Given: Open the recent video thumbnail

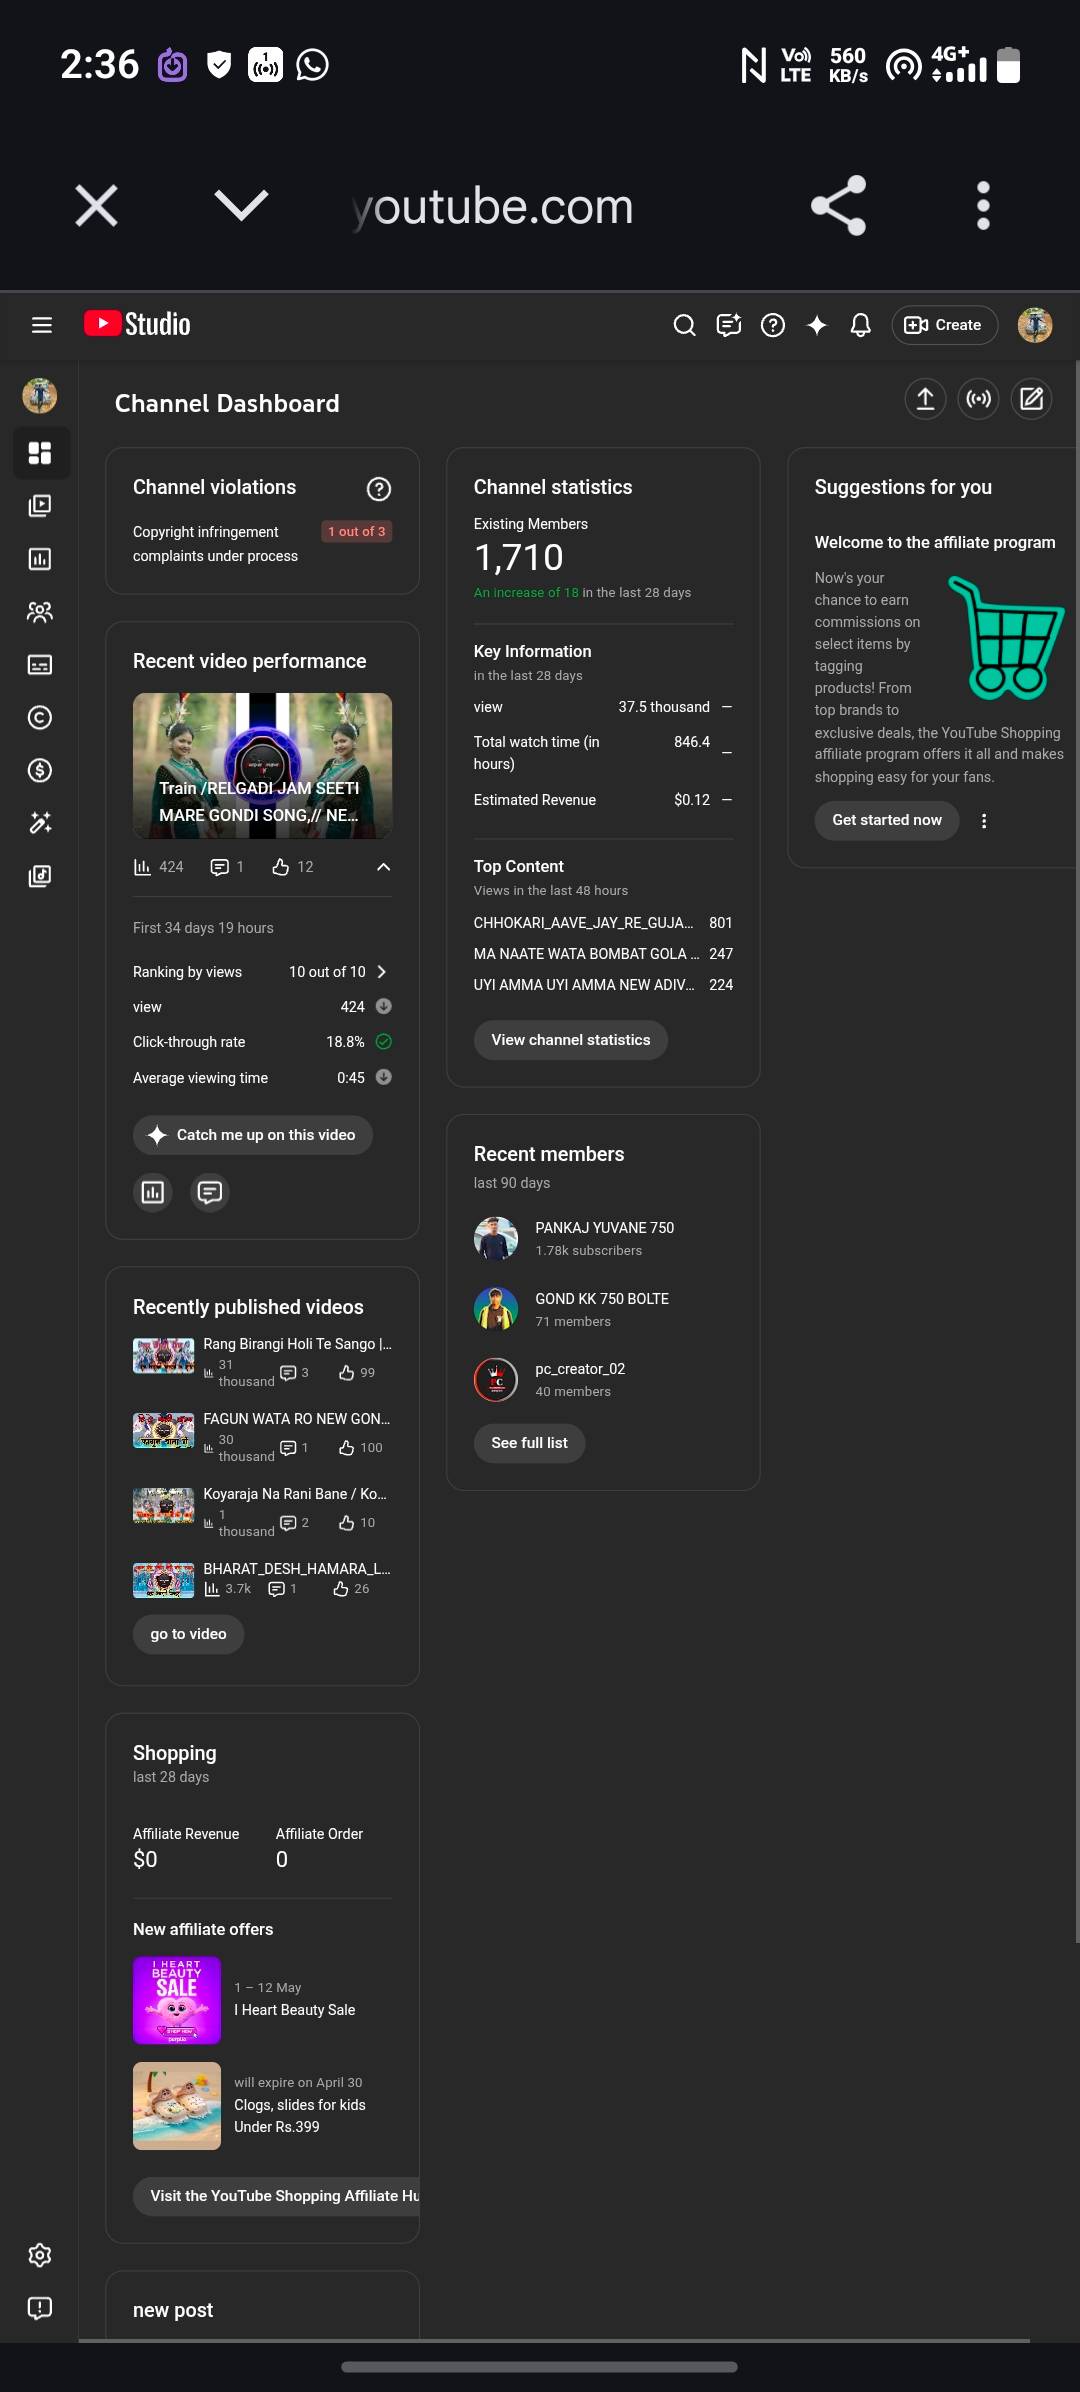Looking at the screenshot, I should [x=262, y=765].
